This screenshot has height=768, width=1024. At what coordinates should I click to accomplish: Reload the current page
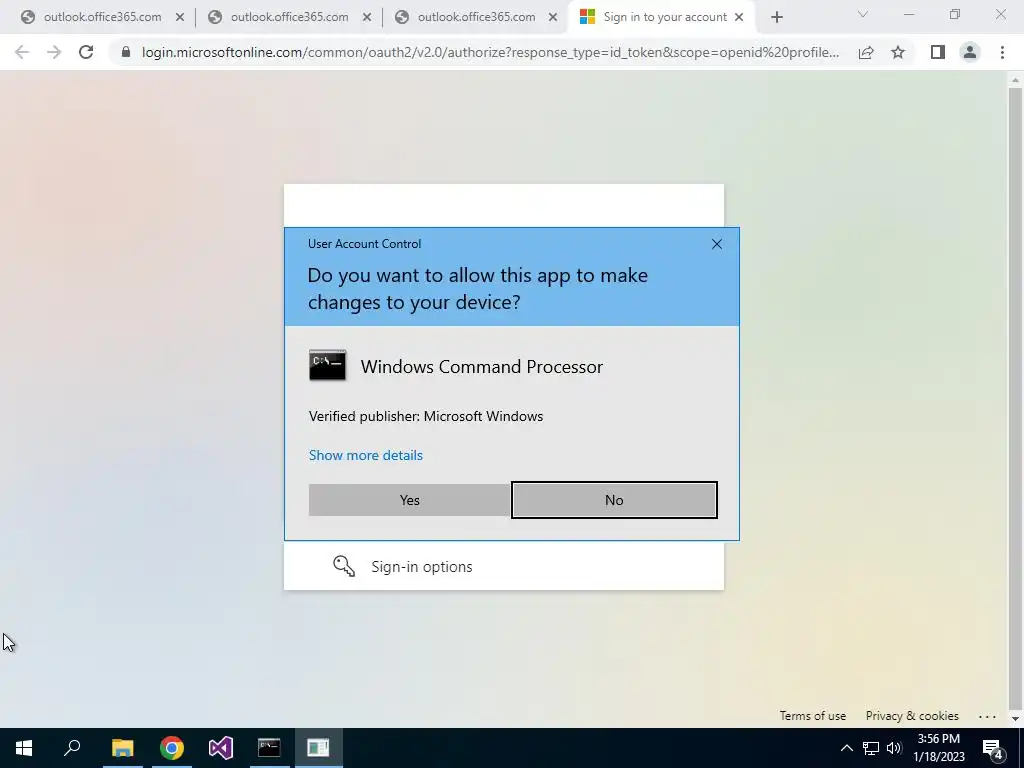(86, 52)
